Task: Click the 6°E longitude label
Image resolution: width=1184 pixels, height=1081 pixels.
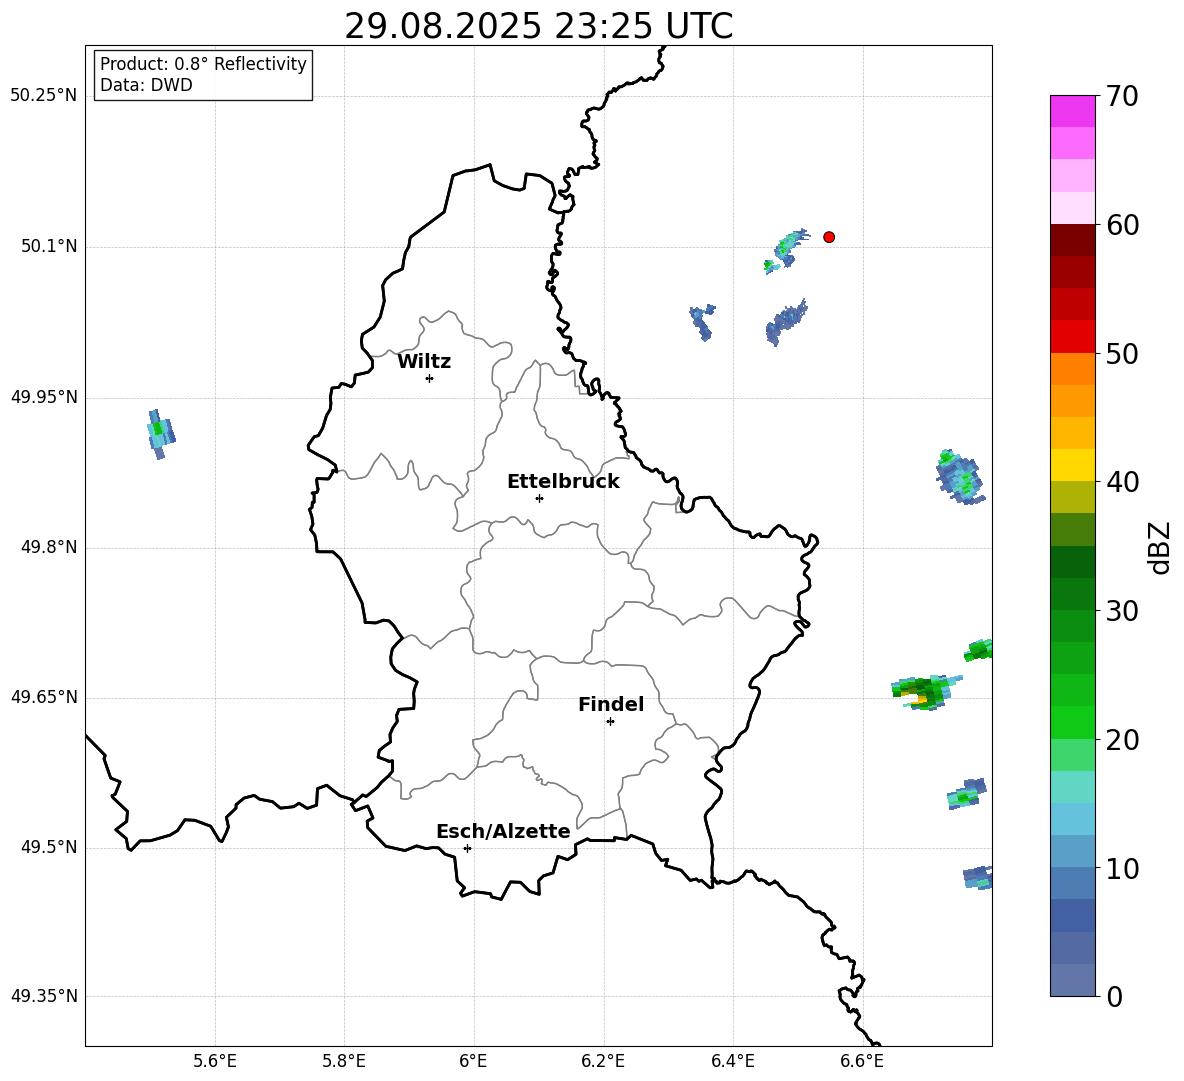Action: click(473, 1061)
